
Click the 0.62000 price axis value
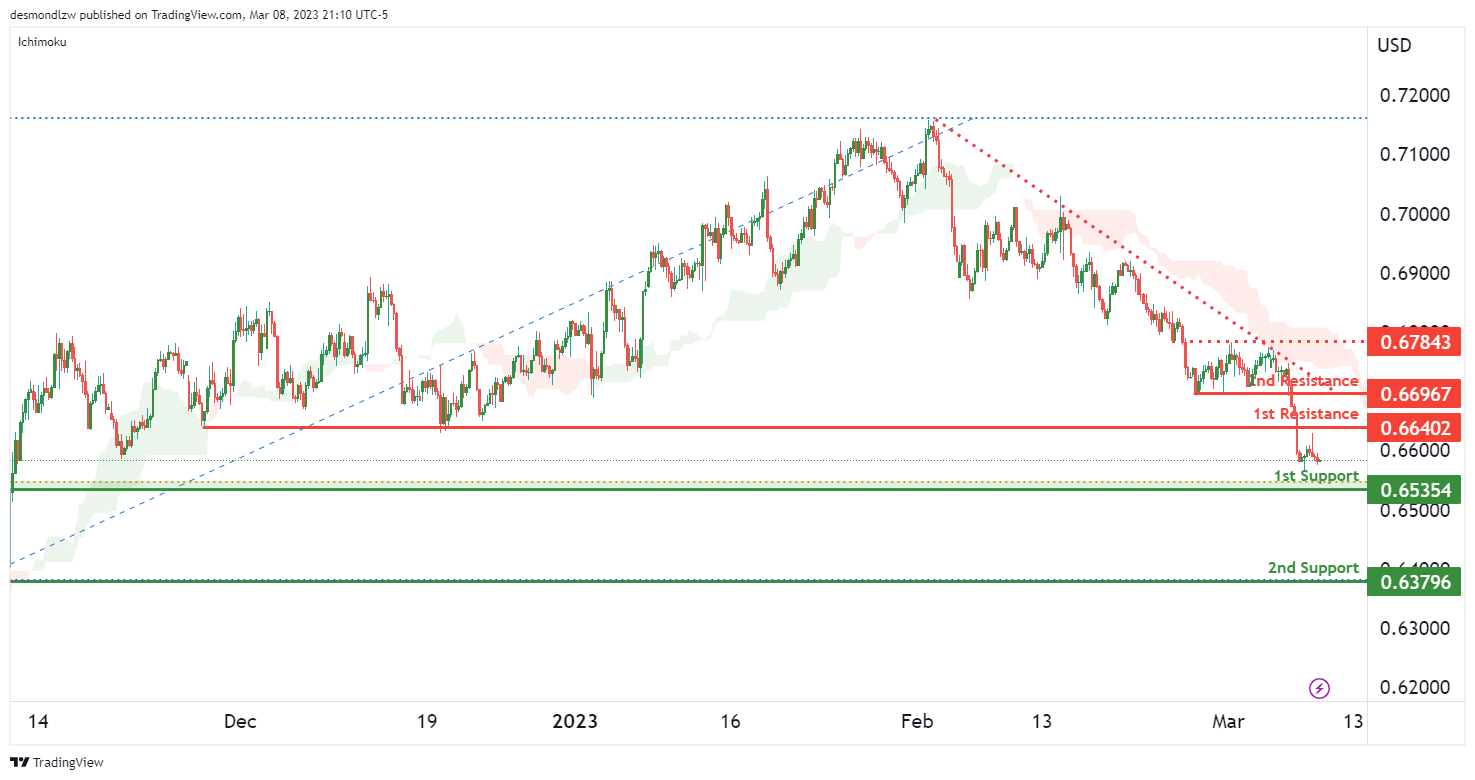click(x=1414, y=688)
